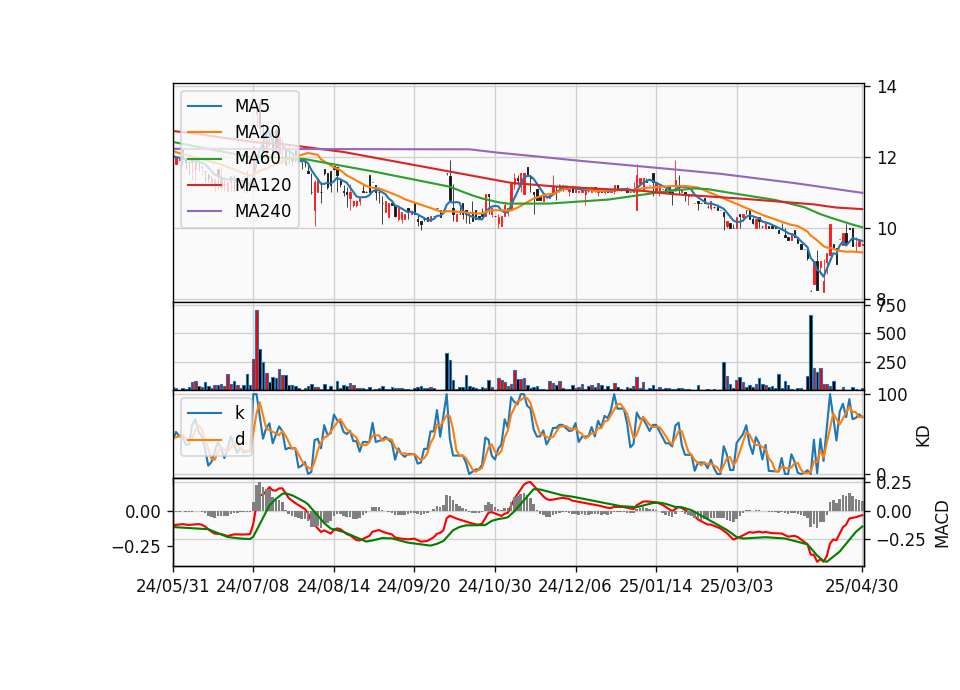The width and height of the screenshot is (960, 690).
Task: Click the MA60 legend label
Action: [257, 158]
